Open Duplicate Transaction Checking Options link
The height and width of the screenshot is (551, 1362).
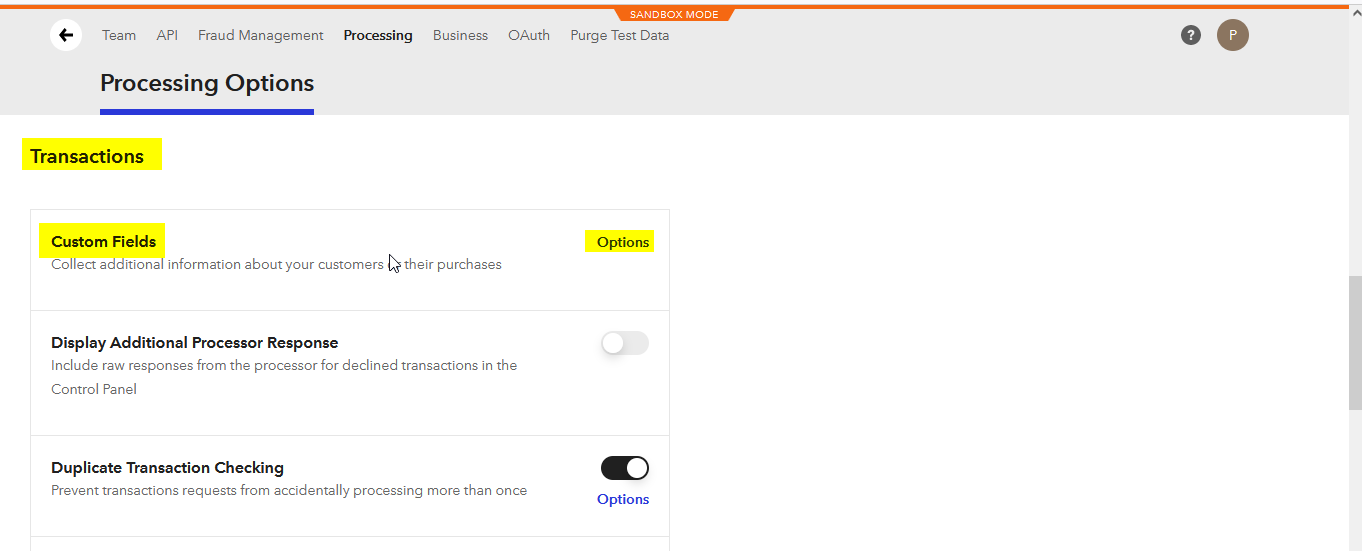point(622,499)
